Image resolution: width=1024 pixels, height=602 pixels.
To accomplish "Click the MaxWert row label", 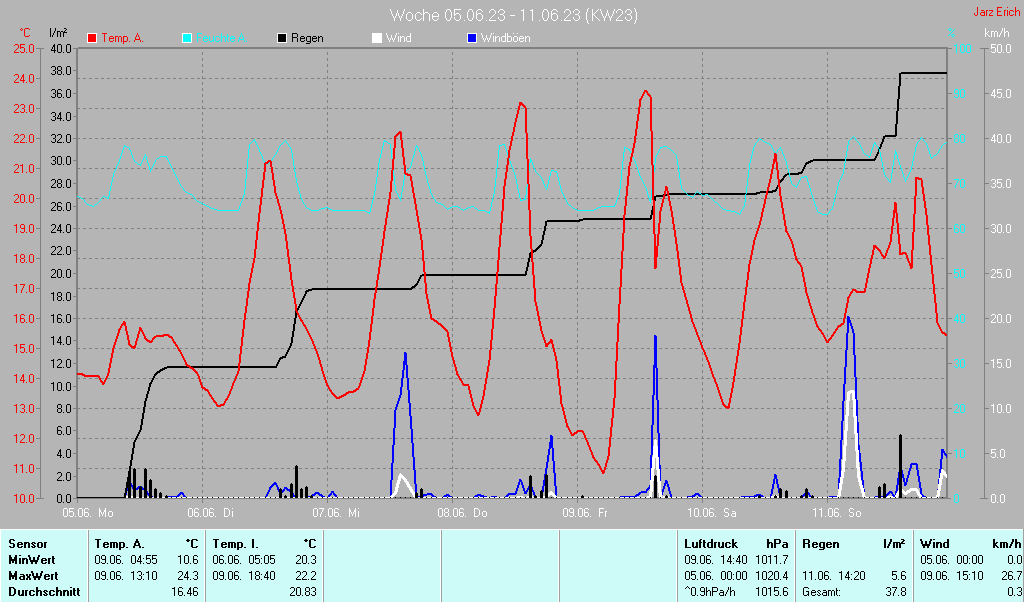I will (x=32, y=575).
